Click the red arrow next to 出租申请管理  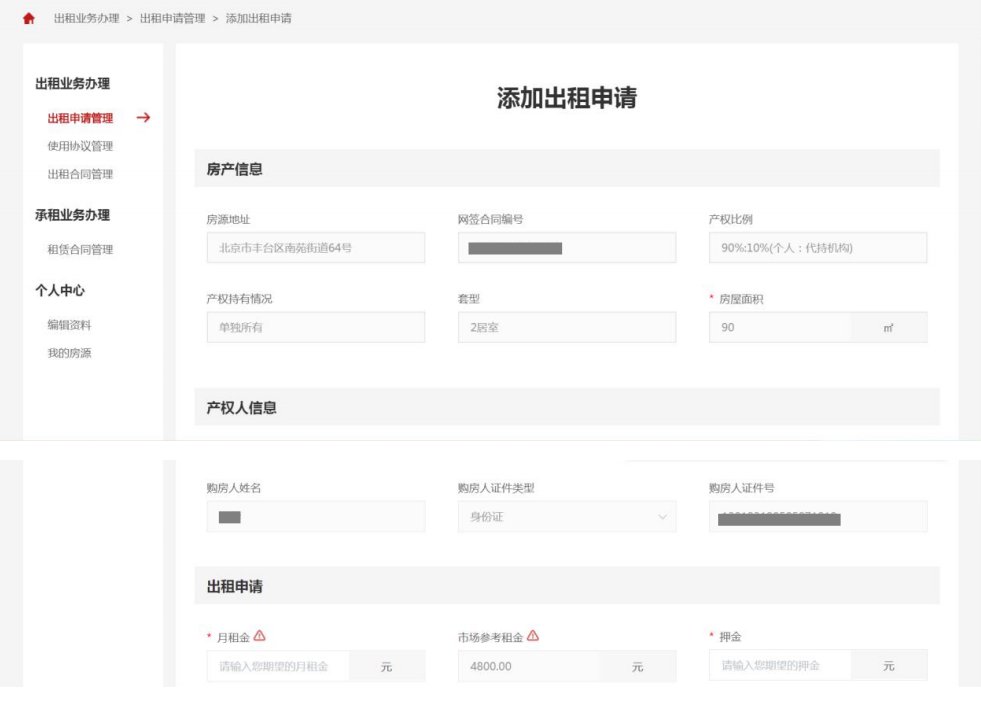(143, 118)
